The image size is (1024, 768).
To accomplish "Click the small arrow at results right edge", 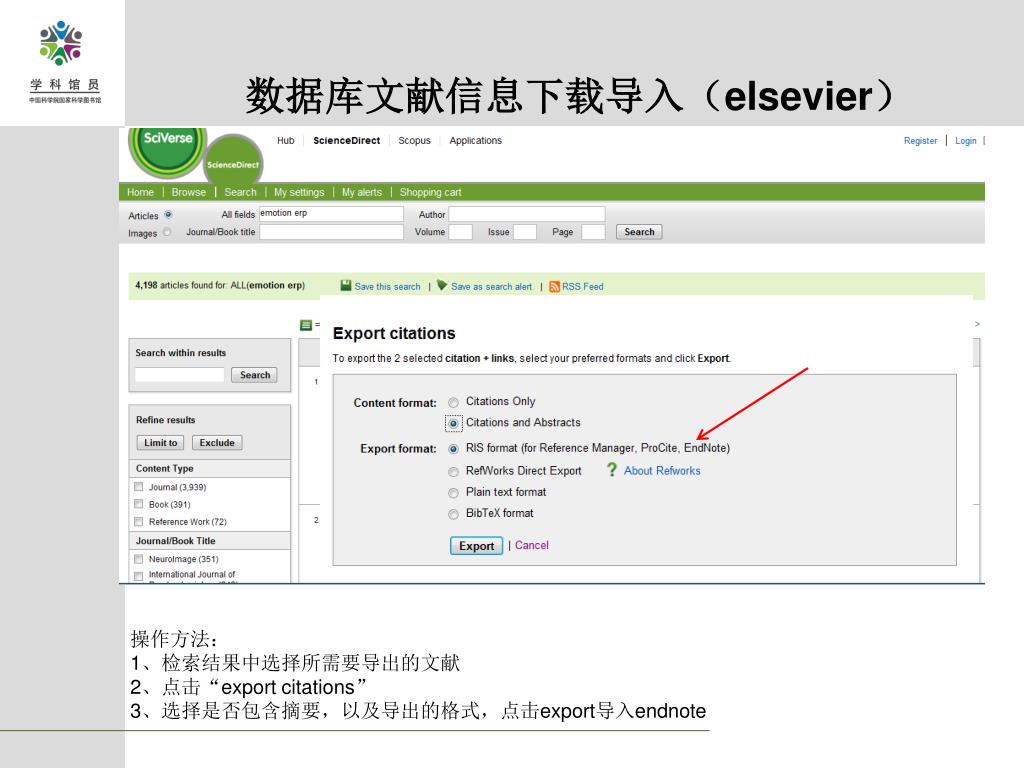I will pyautogui.click(x=977, y=324).
